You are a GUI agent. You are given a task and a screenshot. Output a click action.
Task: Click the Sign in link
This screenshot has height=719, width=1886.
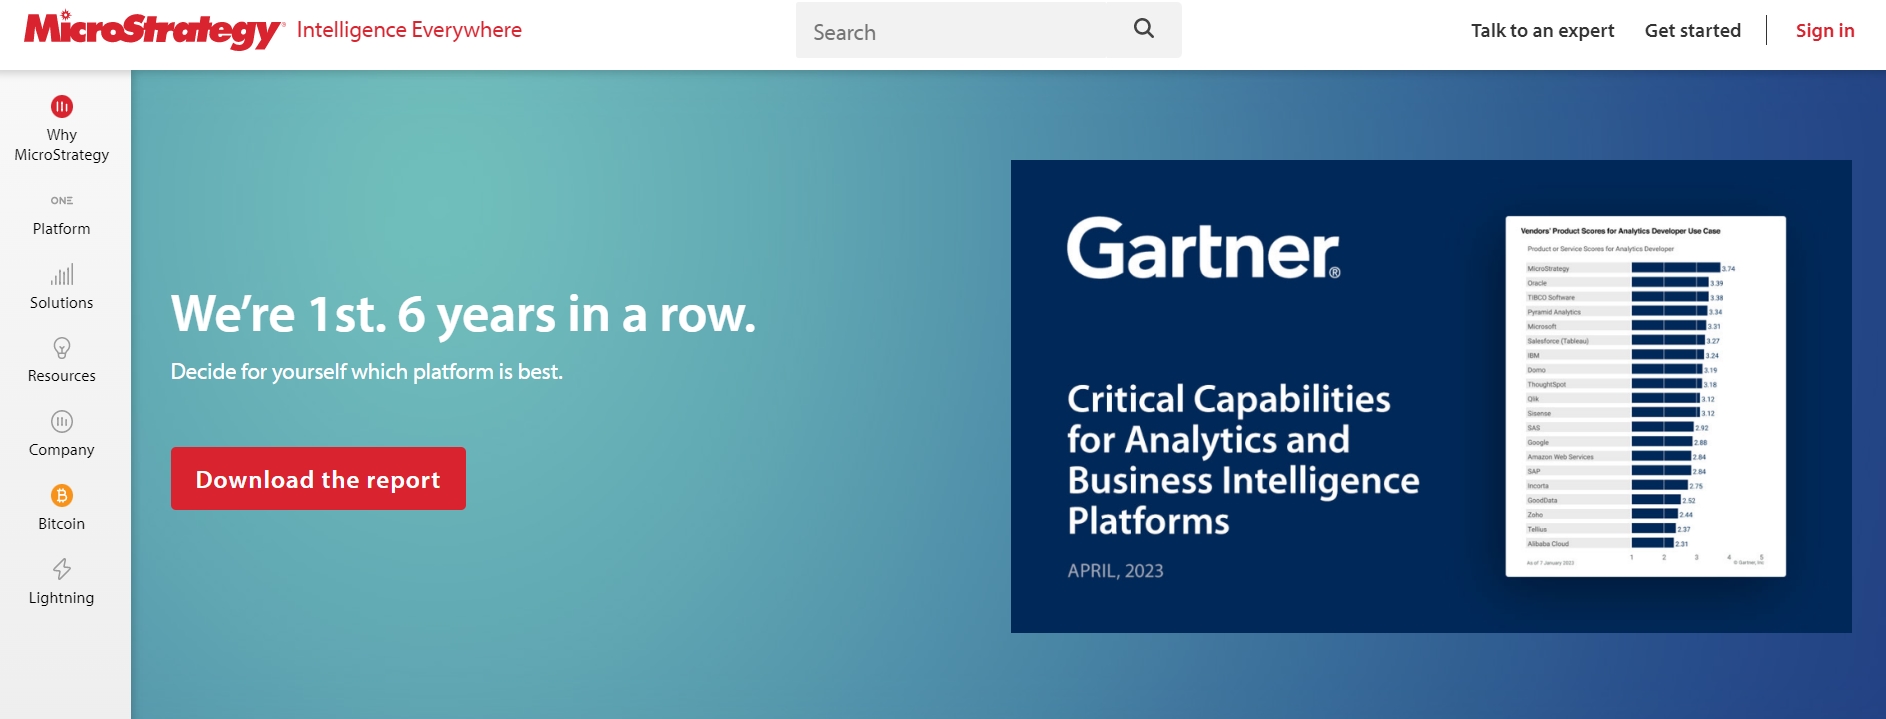[x=1824, y=30]
